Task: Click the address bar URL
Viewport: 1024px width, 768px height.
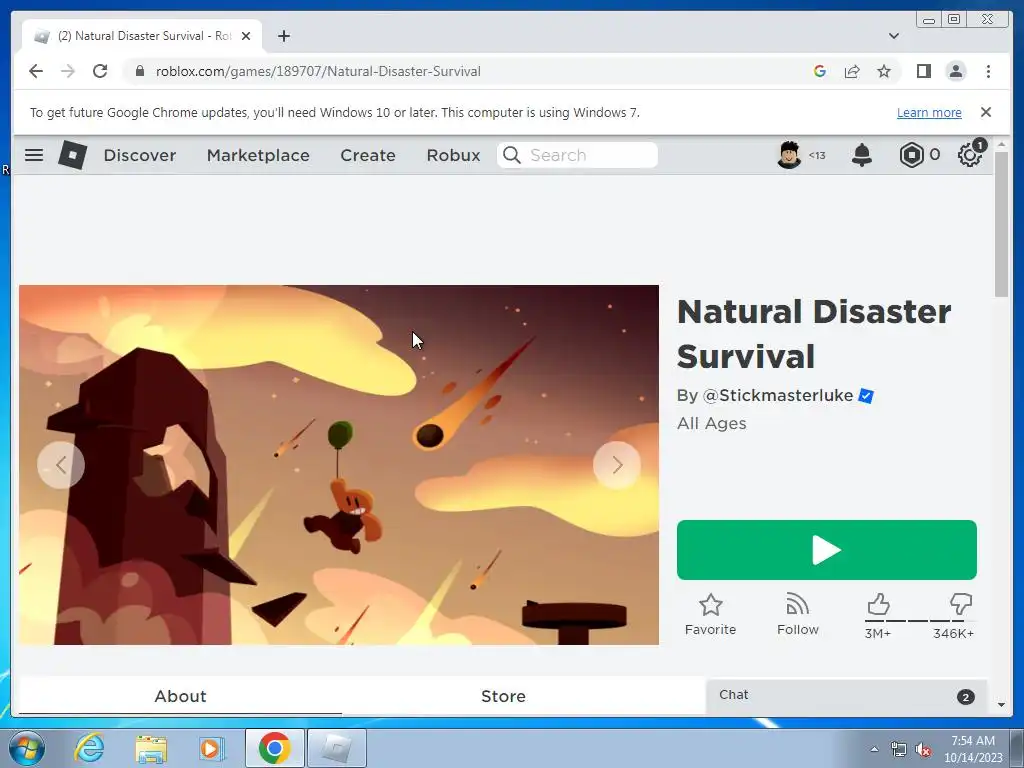Action: click(318, 71)
